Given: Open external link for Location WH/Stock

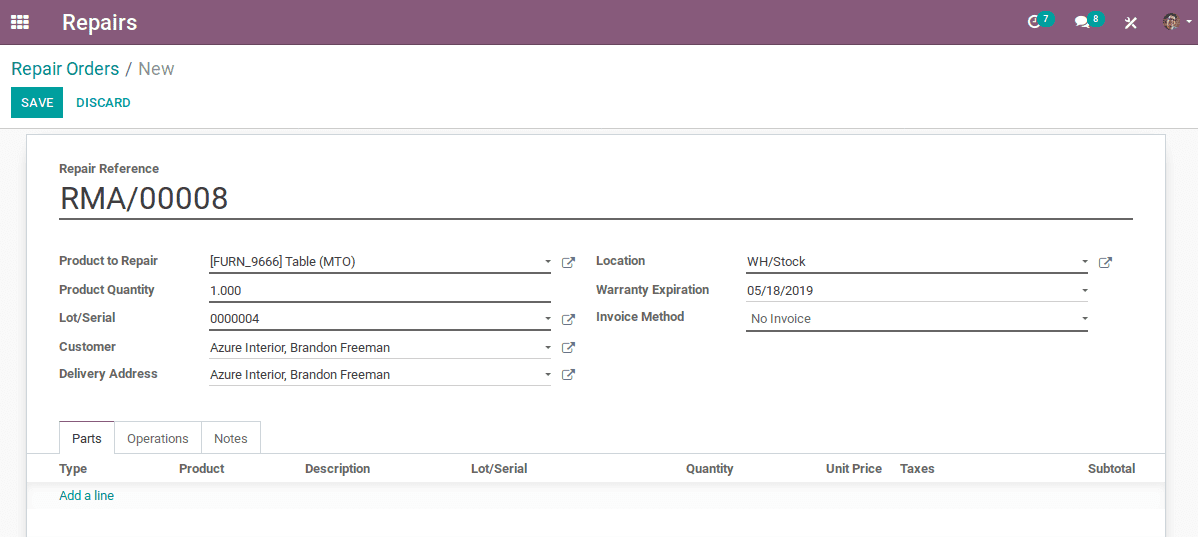Looking at the screenshot, I should coord(1106,262).
